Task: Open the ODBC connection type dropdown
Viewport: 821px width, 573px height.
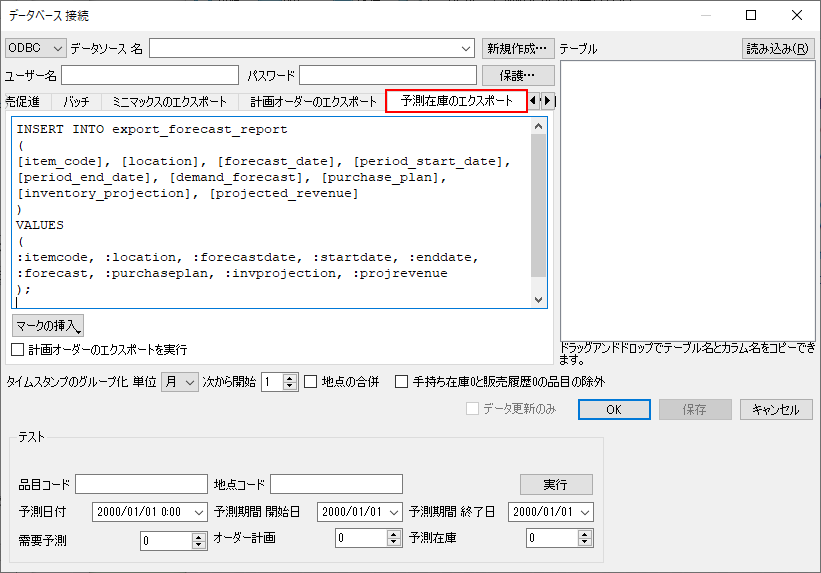Action: 36,48
